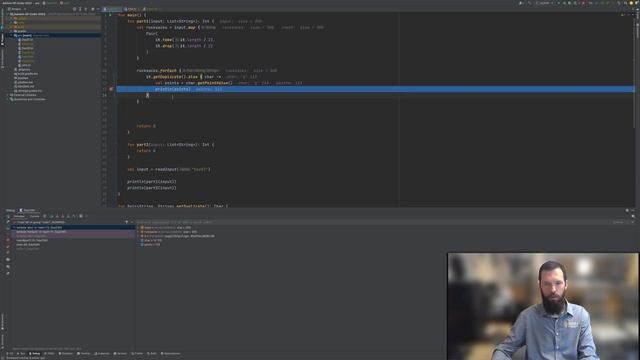
Task: Open the Debug panel gear settings
Action: [627, 210]
